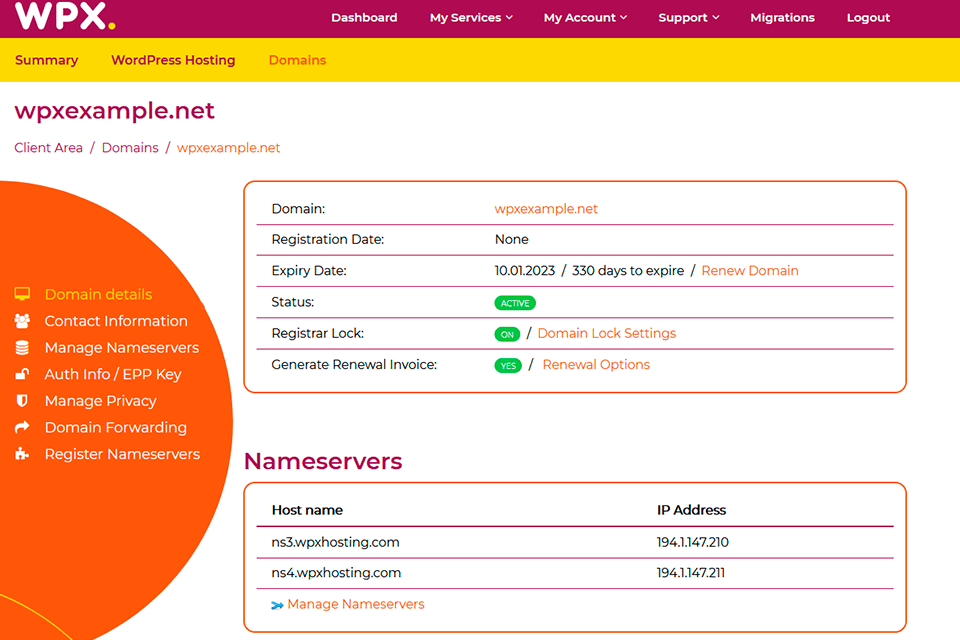Click the Domain details monitor icon
The image size is (960, 640).
click(22, 294)
